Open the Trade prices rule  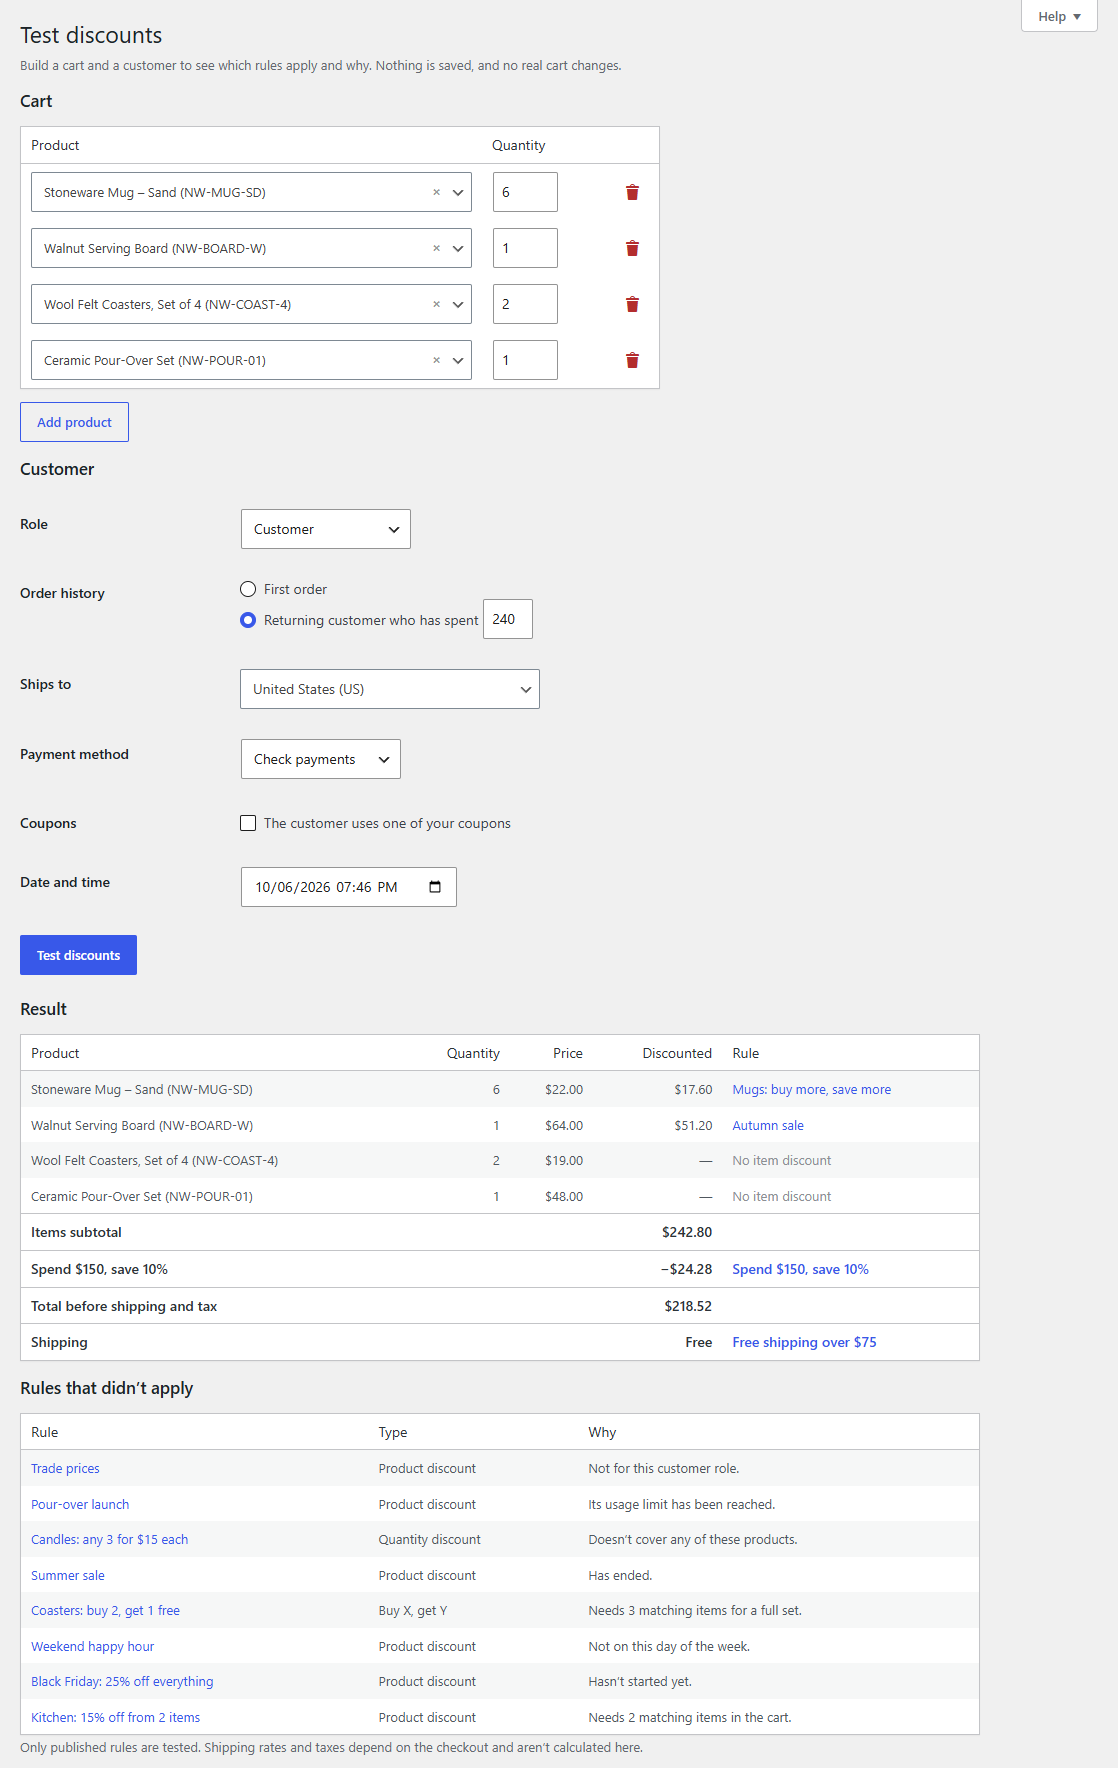click(x=65, y=1469)
